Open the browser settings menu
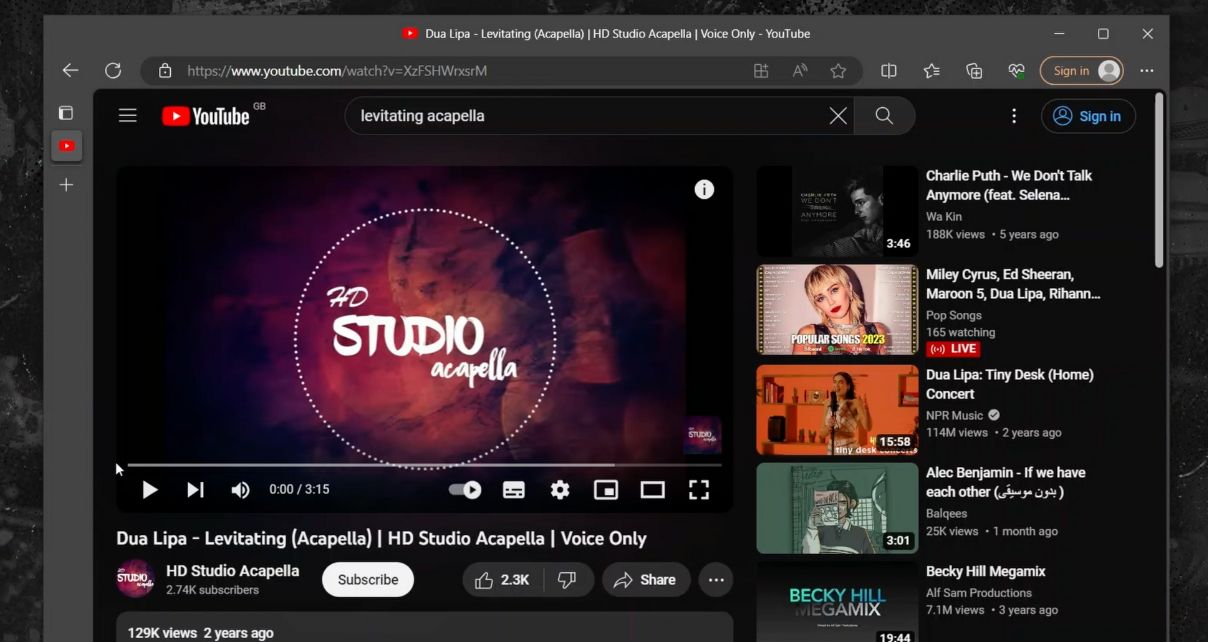 coord(1146,70)
